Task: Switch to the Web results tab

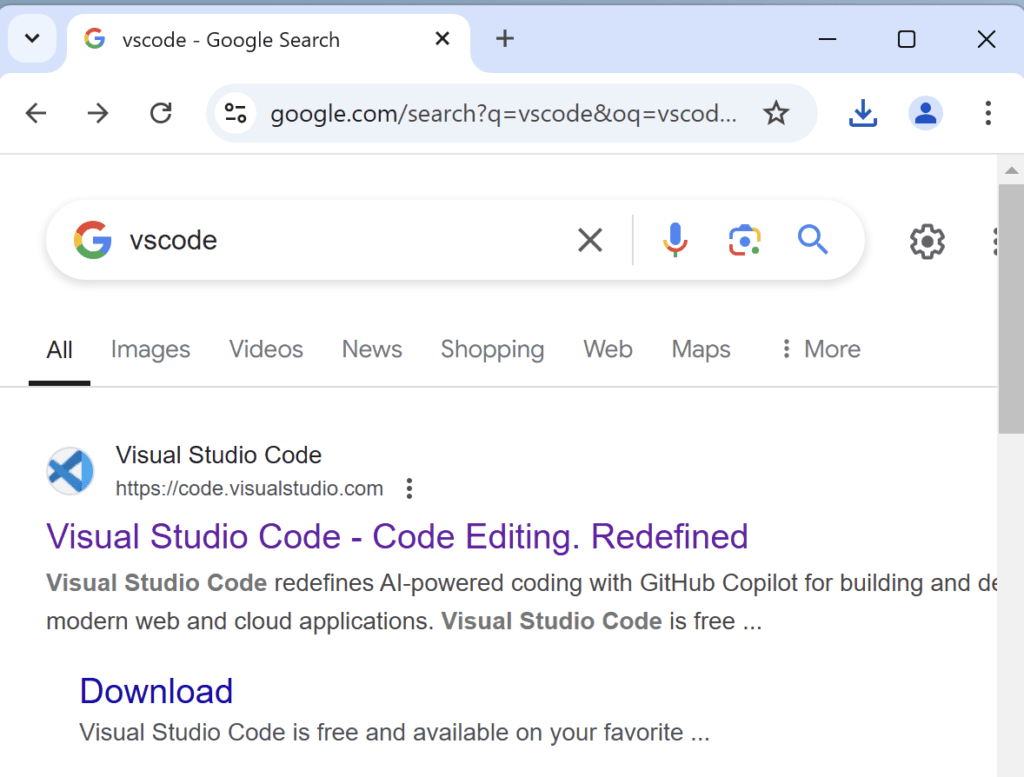Action: (608, 350)
